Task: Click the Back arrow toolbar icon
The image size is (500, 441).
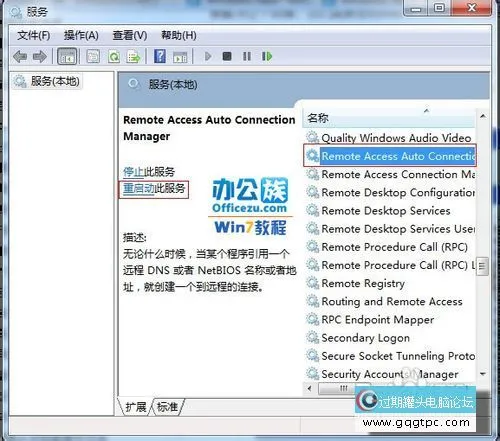Action: (20, 56)
